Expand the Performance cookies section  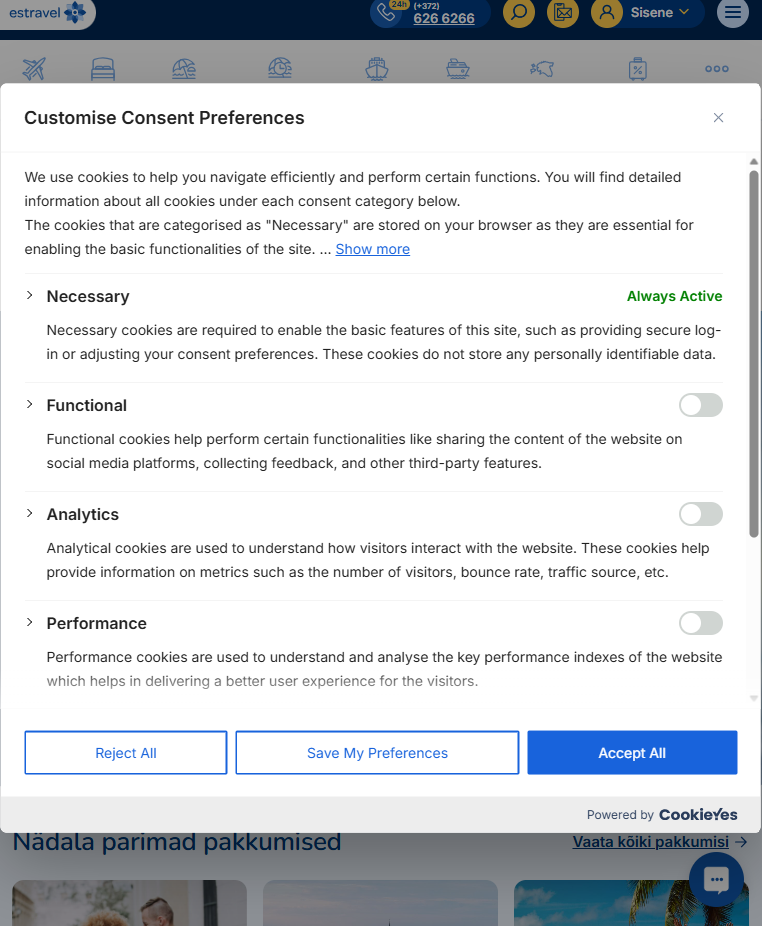click(x=30, y=622)
